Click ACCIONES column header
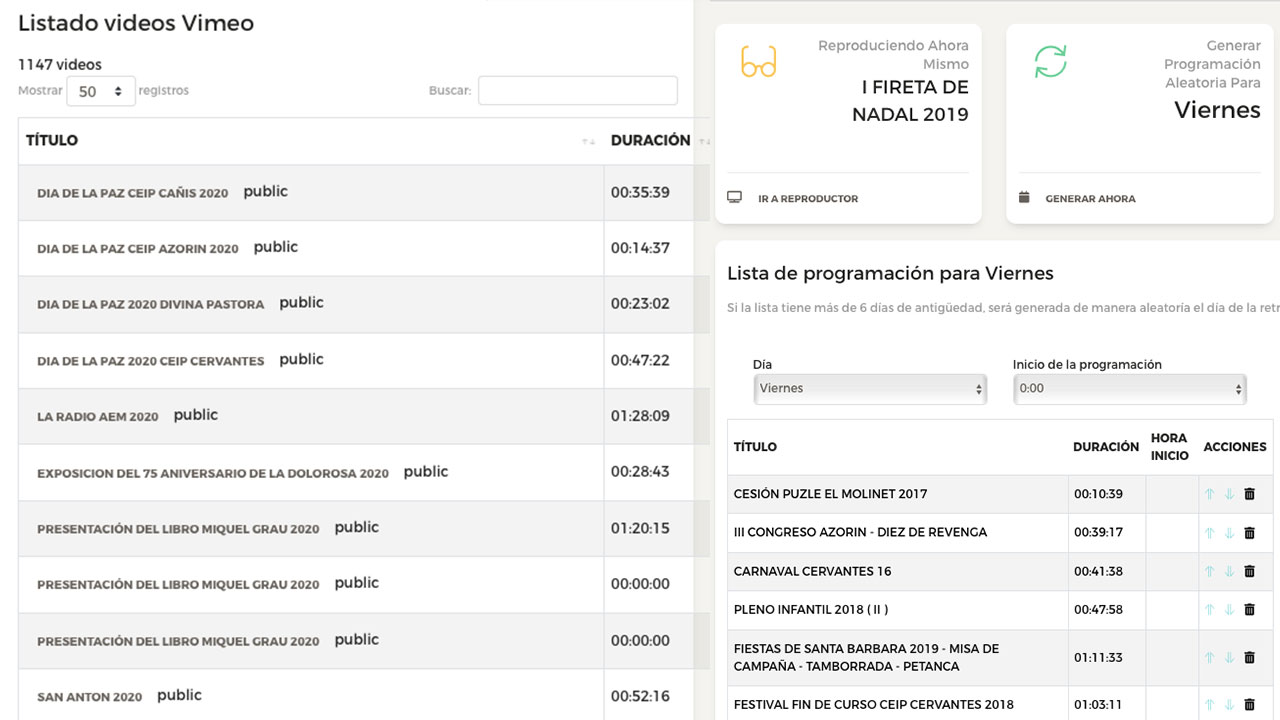This screenshot has width=1280, height=720. tap(1235, 447)
